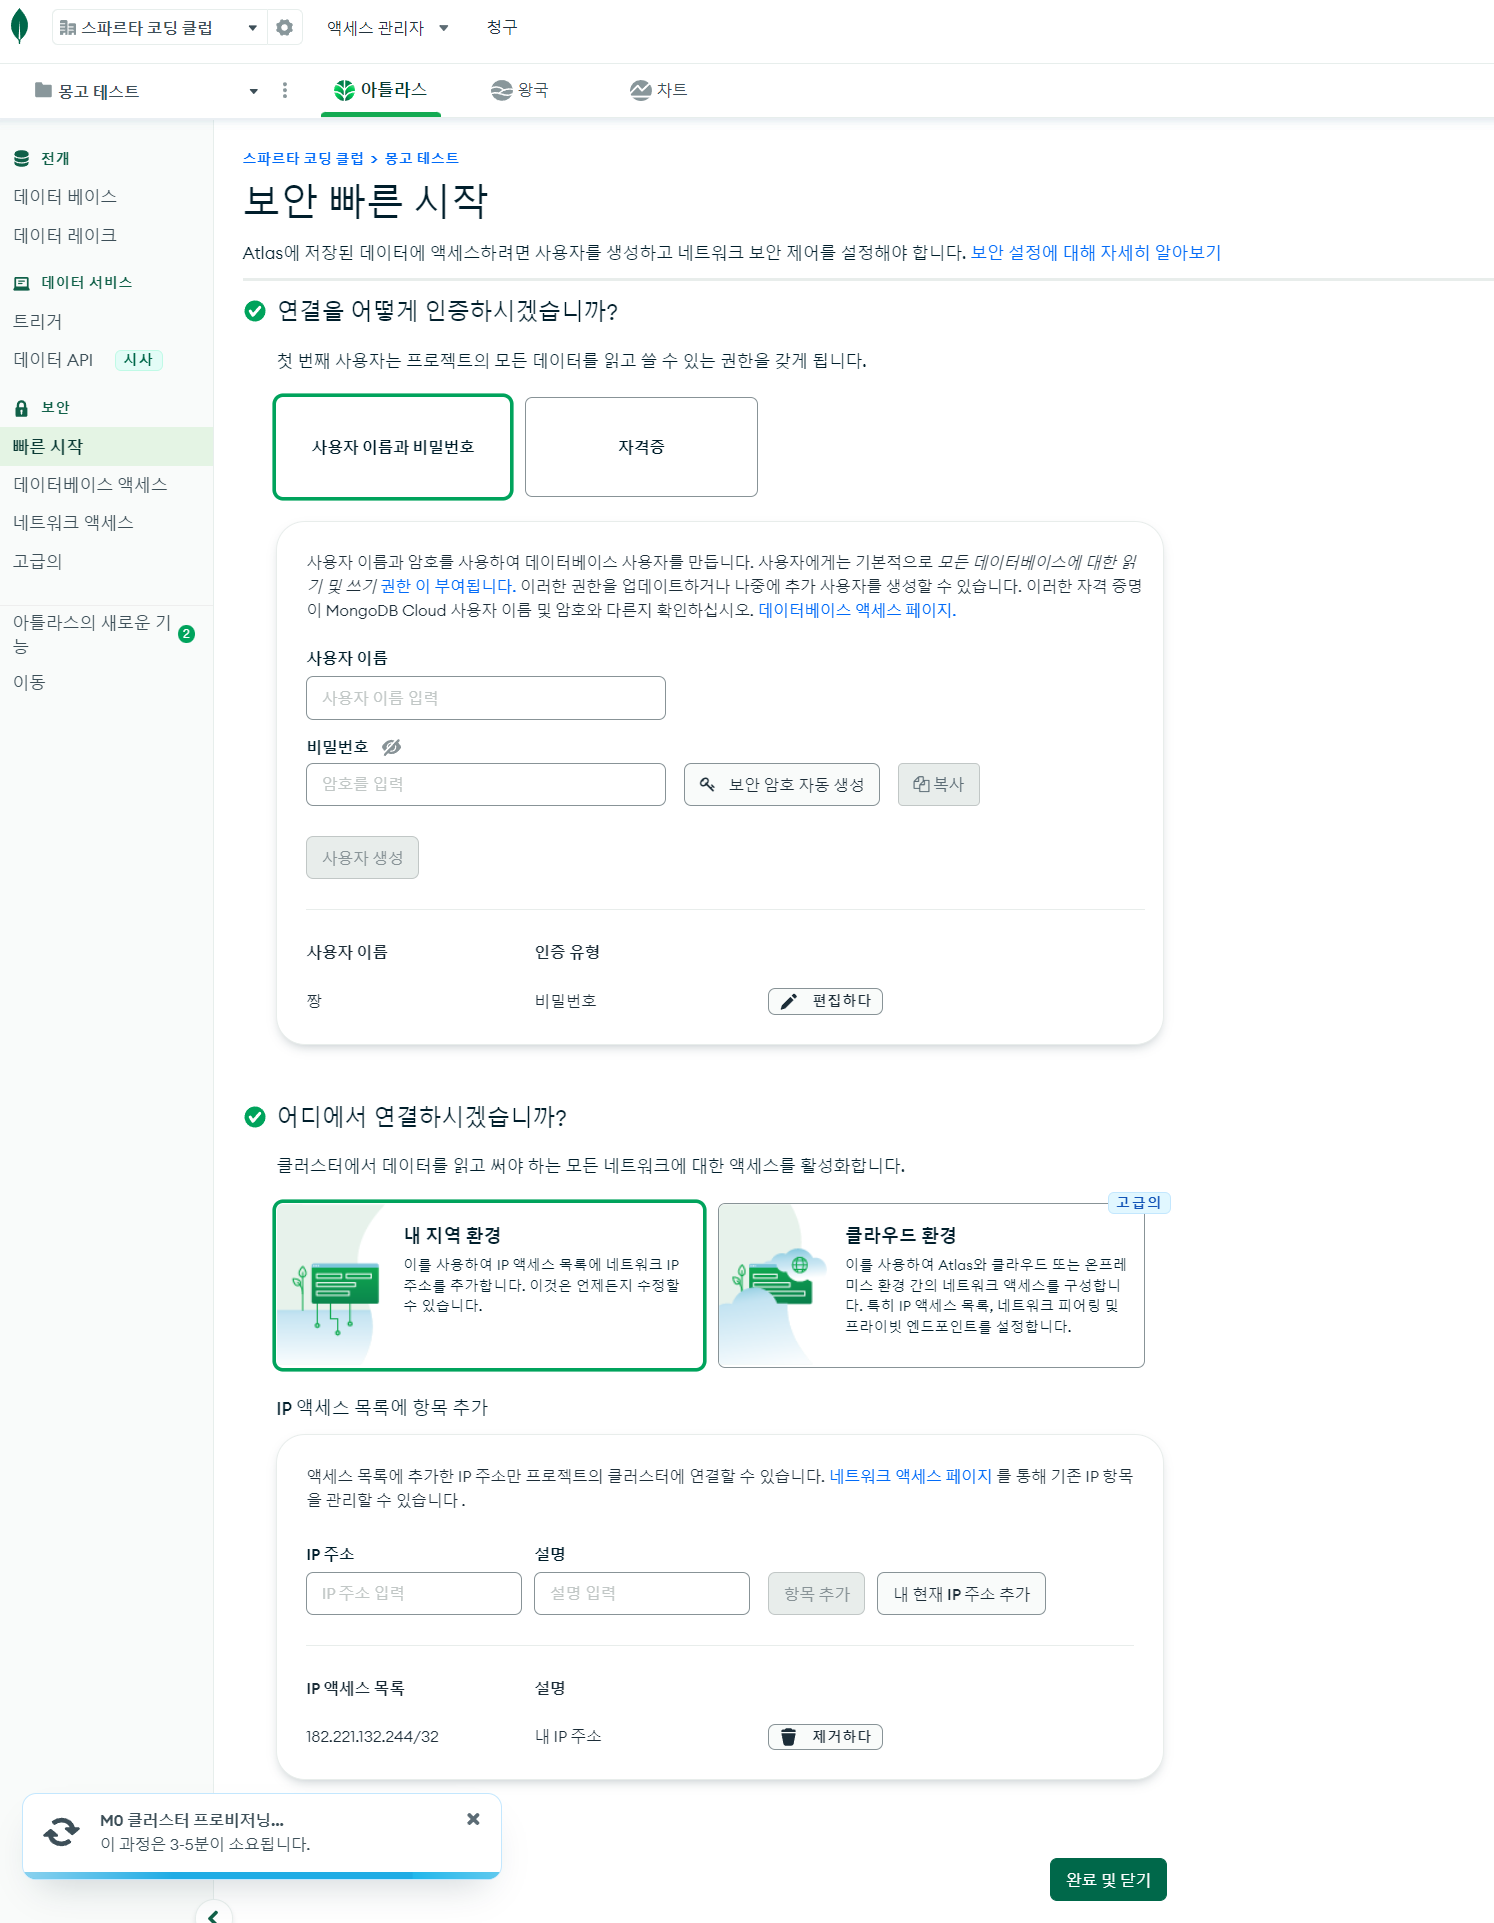The width and height of the screenshot is (1494, 1923).
Task: Open the 청구 billing menu
Action: point(502,28)
